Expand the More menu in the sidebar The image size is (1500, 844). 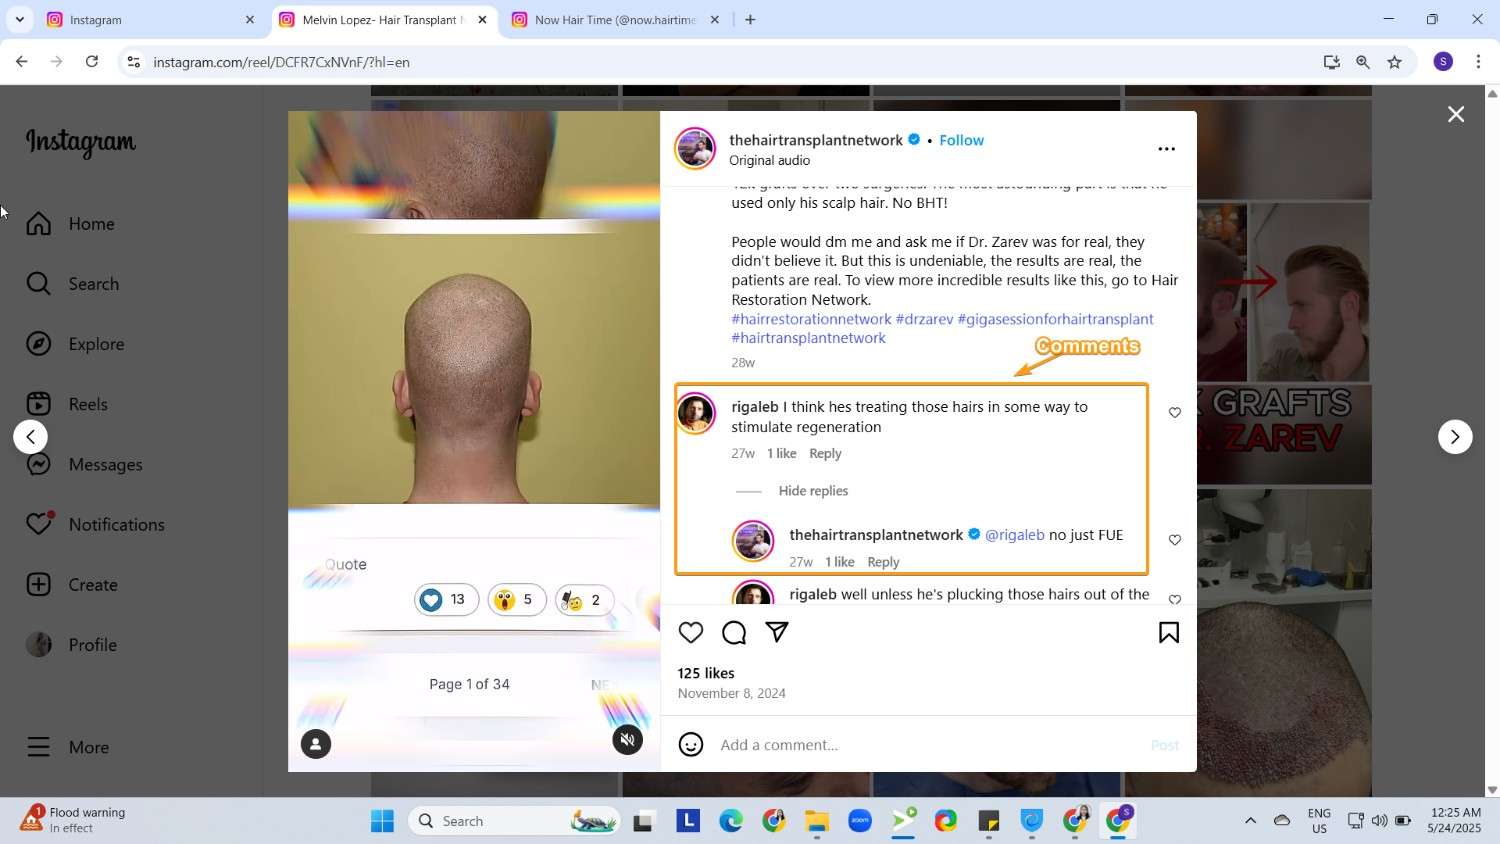(x=89, y=746)
